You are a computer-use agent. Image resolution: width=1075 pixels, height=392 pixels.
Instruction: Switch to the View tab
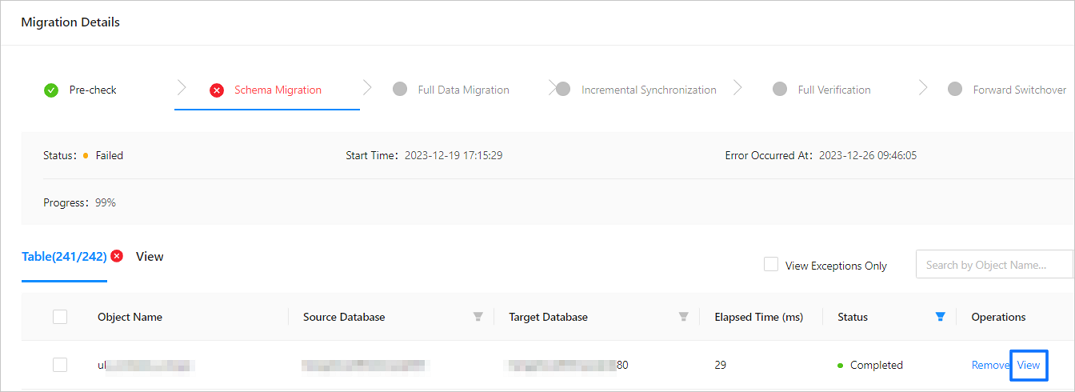pos(149,256)
